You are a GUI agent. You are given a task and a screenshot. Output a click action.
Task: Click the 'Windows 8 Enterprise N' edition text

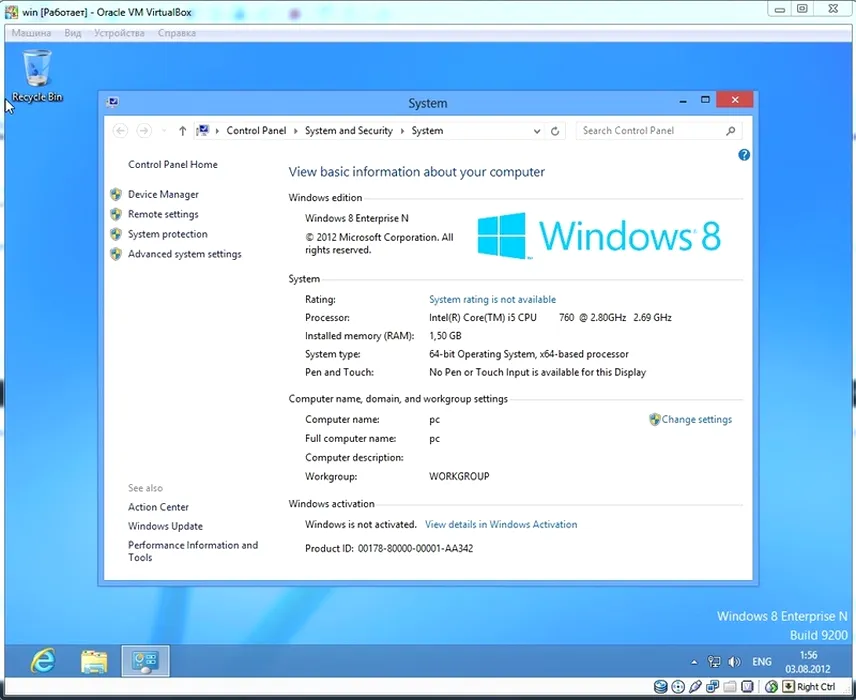pos(356,218)
